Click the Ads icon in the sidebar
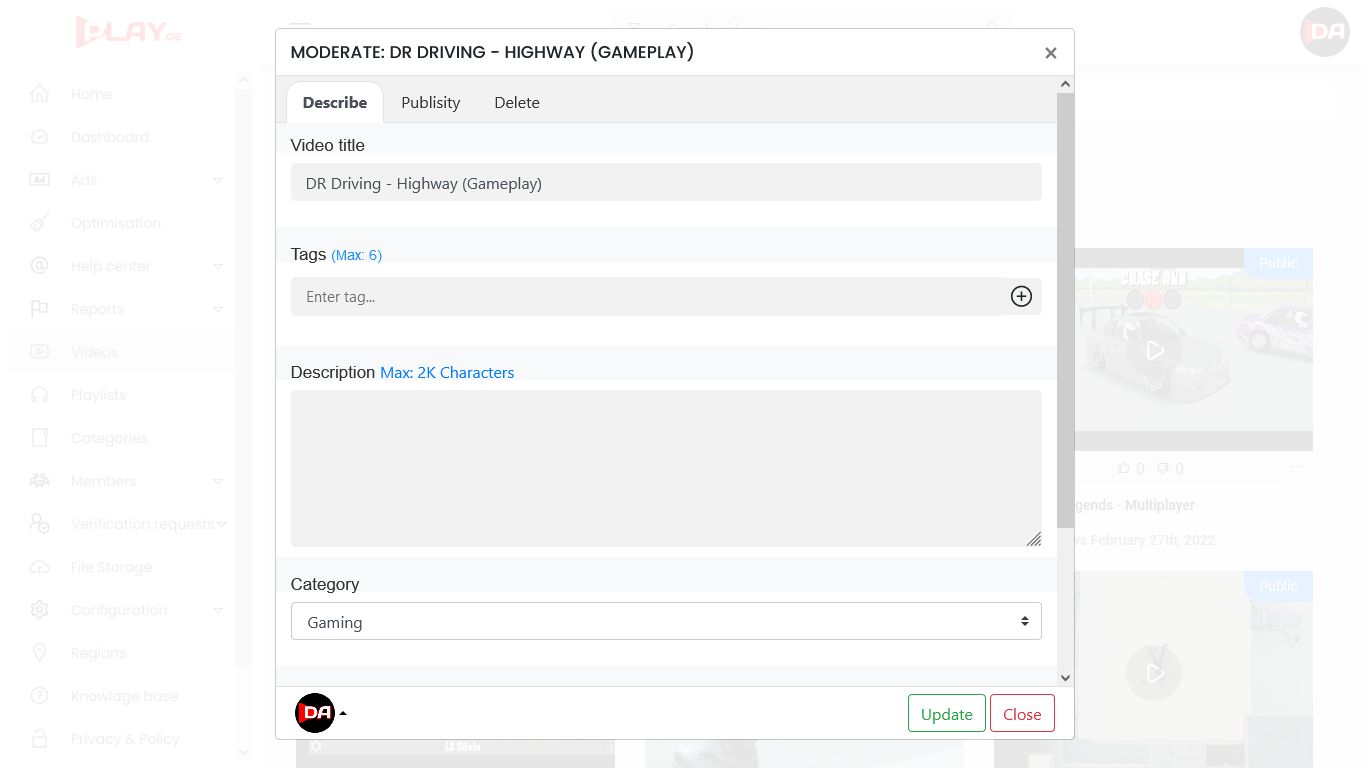The width and height of the screenshot is (1366, 768). click(x=39, y=180)
